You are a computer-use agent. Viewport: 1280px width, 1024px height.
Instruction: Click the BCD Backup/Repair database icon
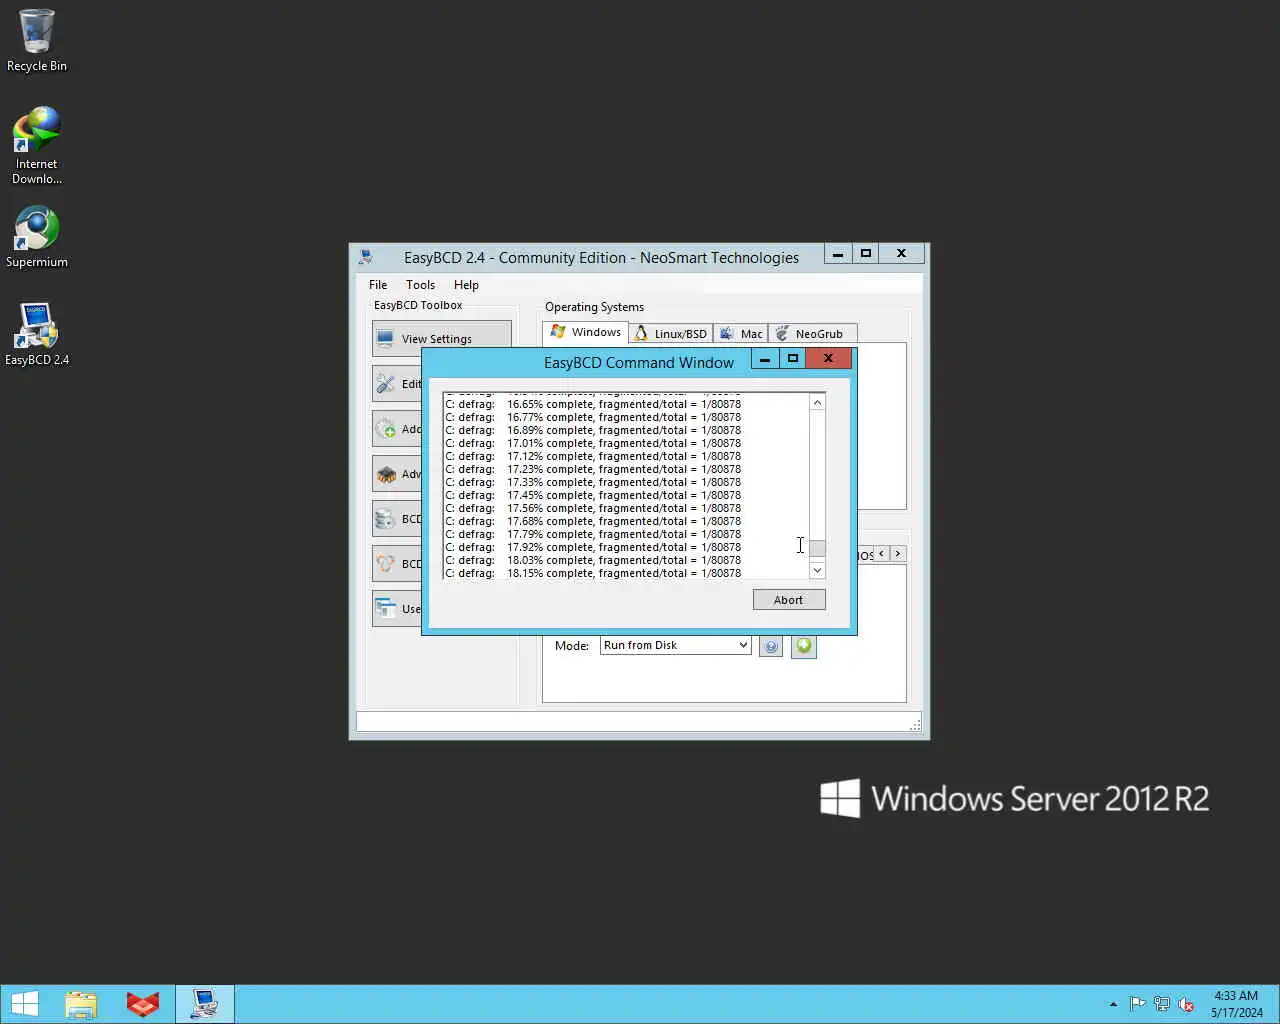[x=385, y=519]
